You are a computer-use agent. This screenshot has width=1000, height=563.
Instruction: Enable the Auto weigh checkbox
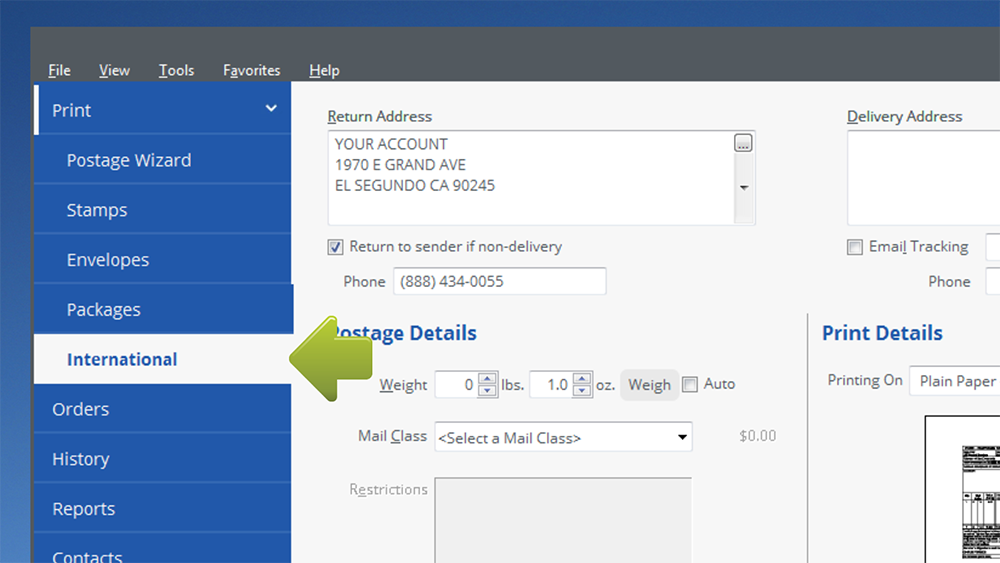tap(690, 384)
